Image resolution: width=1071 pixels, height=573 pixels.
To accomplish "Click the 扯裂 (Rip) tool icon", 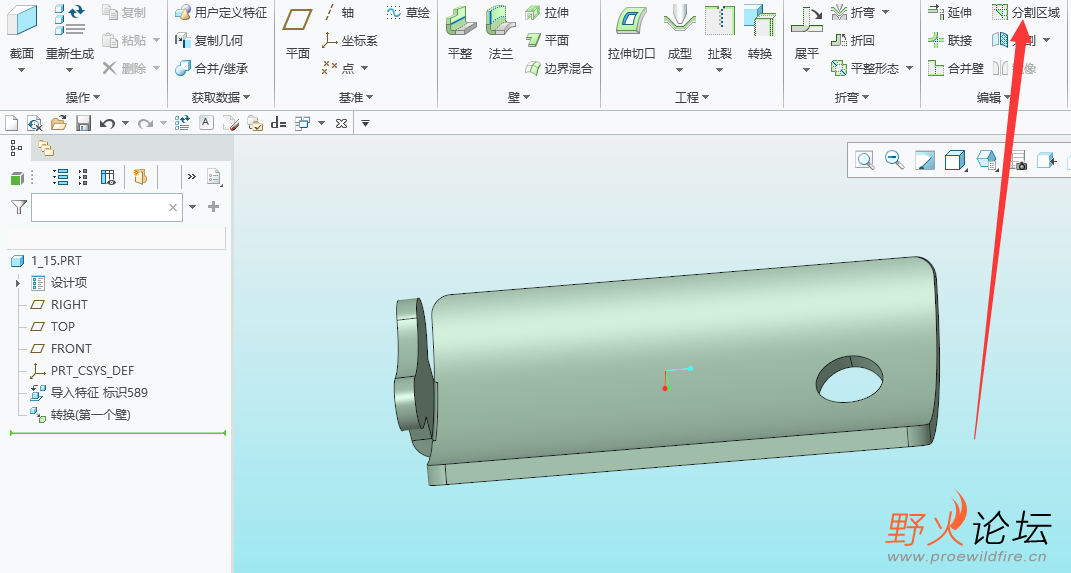I will (720, 20).
